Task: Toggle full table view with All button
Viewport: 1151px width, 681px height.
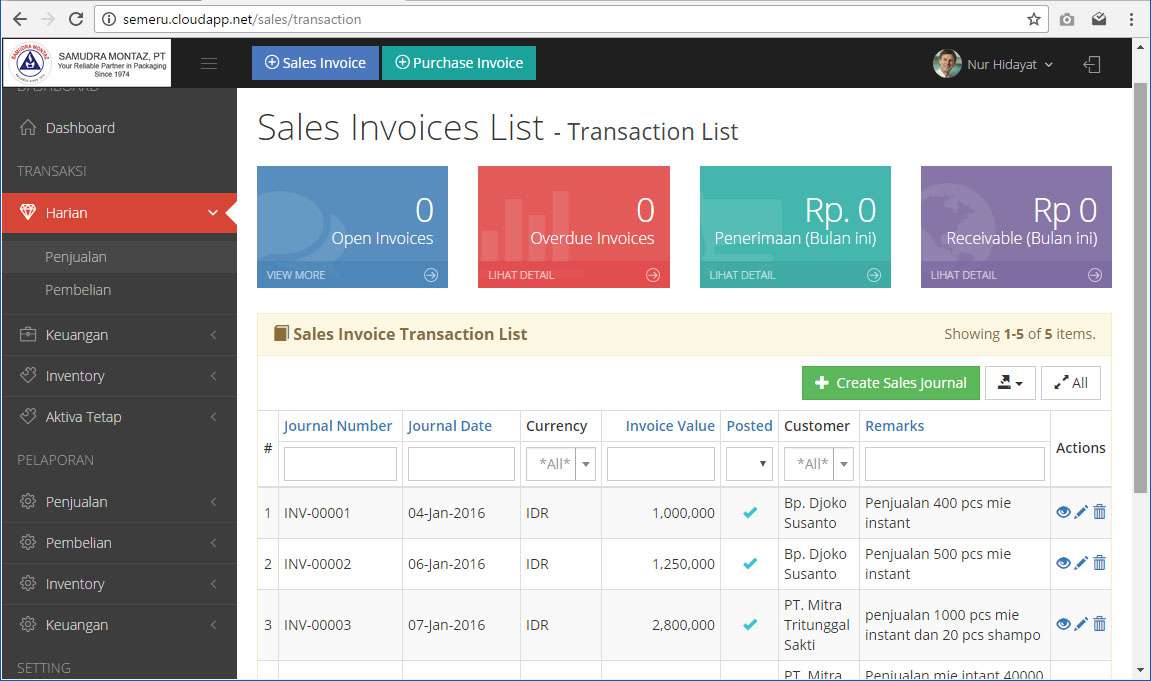Action: pos(1070,383)
